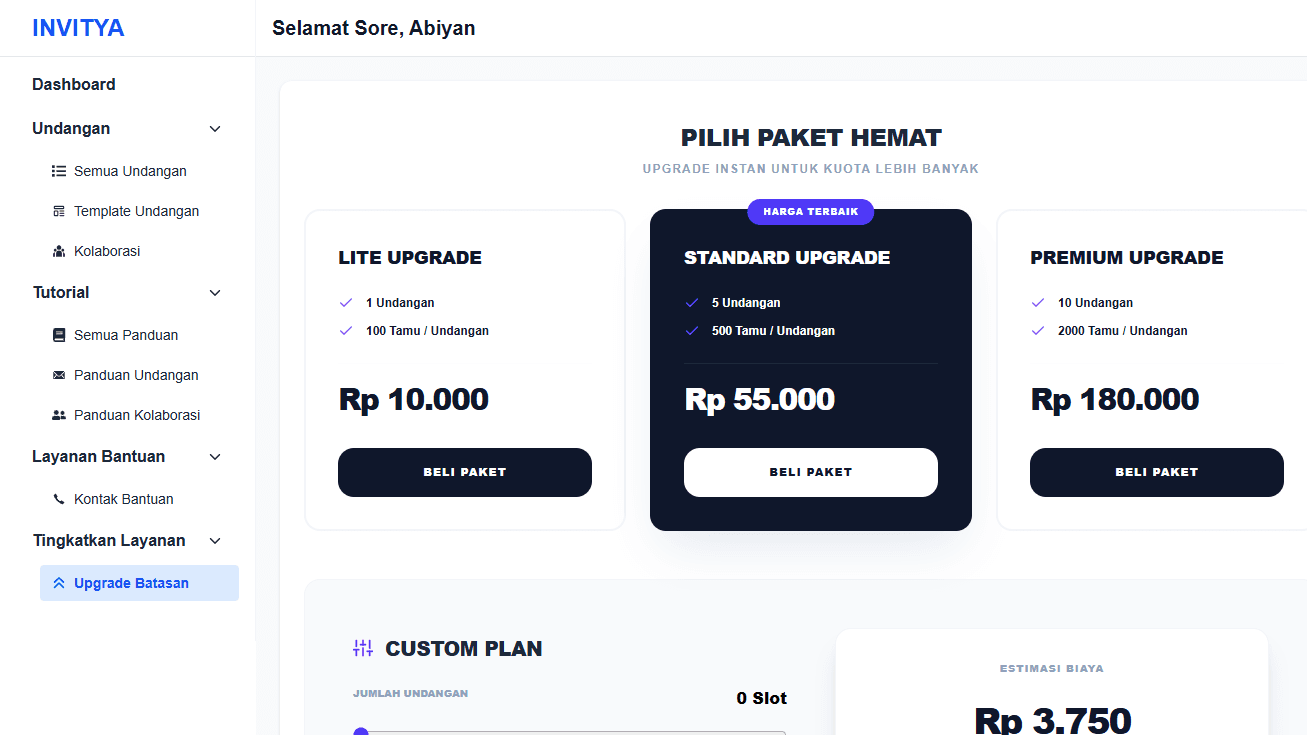
Task: Click Beli Paket under Lite Upgrade
Action: [x=464, y=472]
